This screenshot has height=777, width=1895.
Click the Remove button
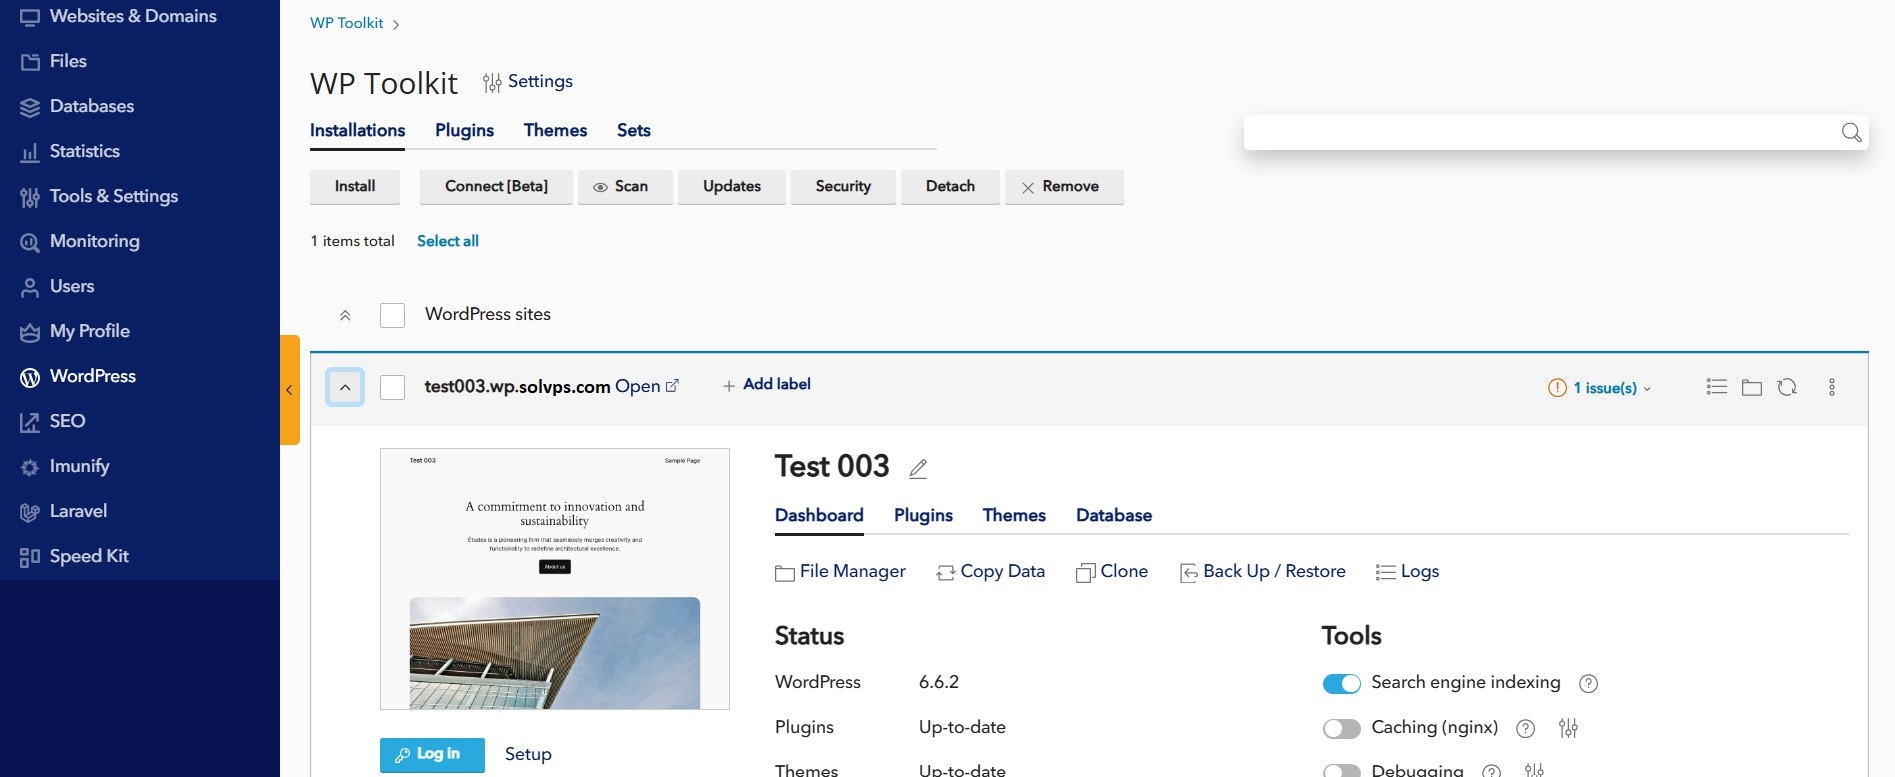(x=1064, y=187)
